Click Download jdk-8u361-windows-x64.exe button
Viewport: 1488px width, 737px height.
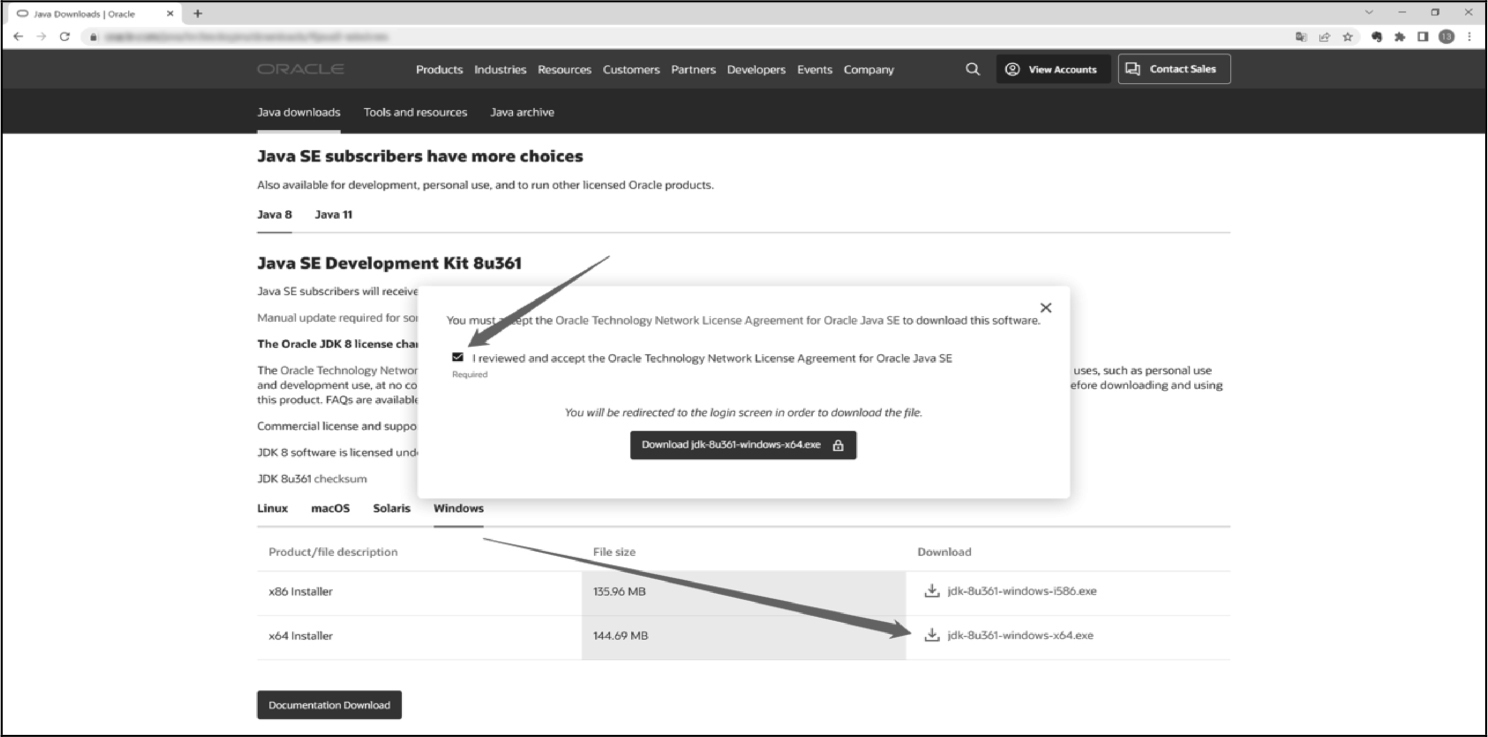pos(743,445)
